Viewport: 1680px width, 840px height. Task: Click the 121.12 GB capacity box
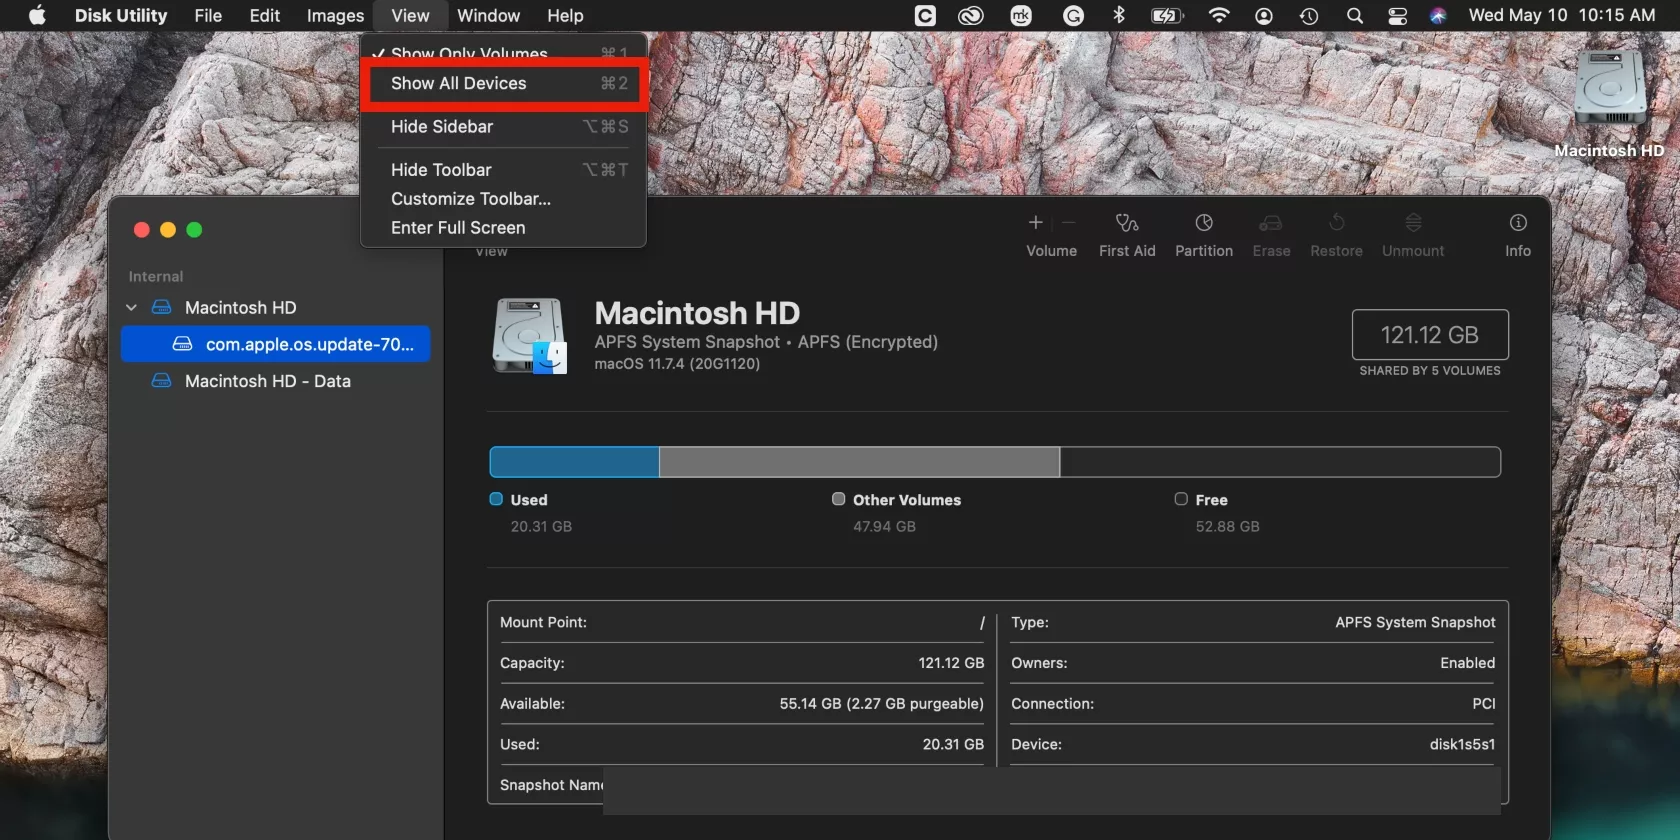[1429, 335]
